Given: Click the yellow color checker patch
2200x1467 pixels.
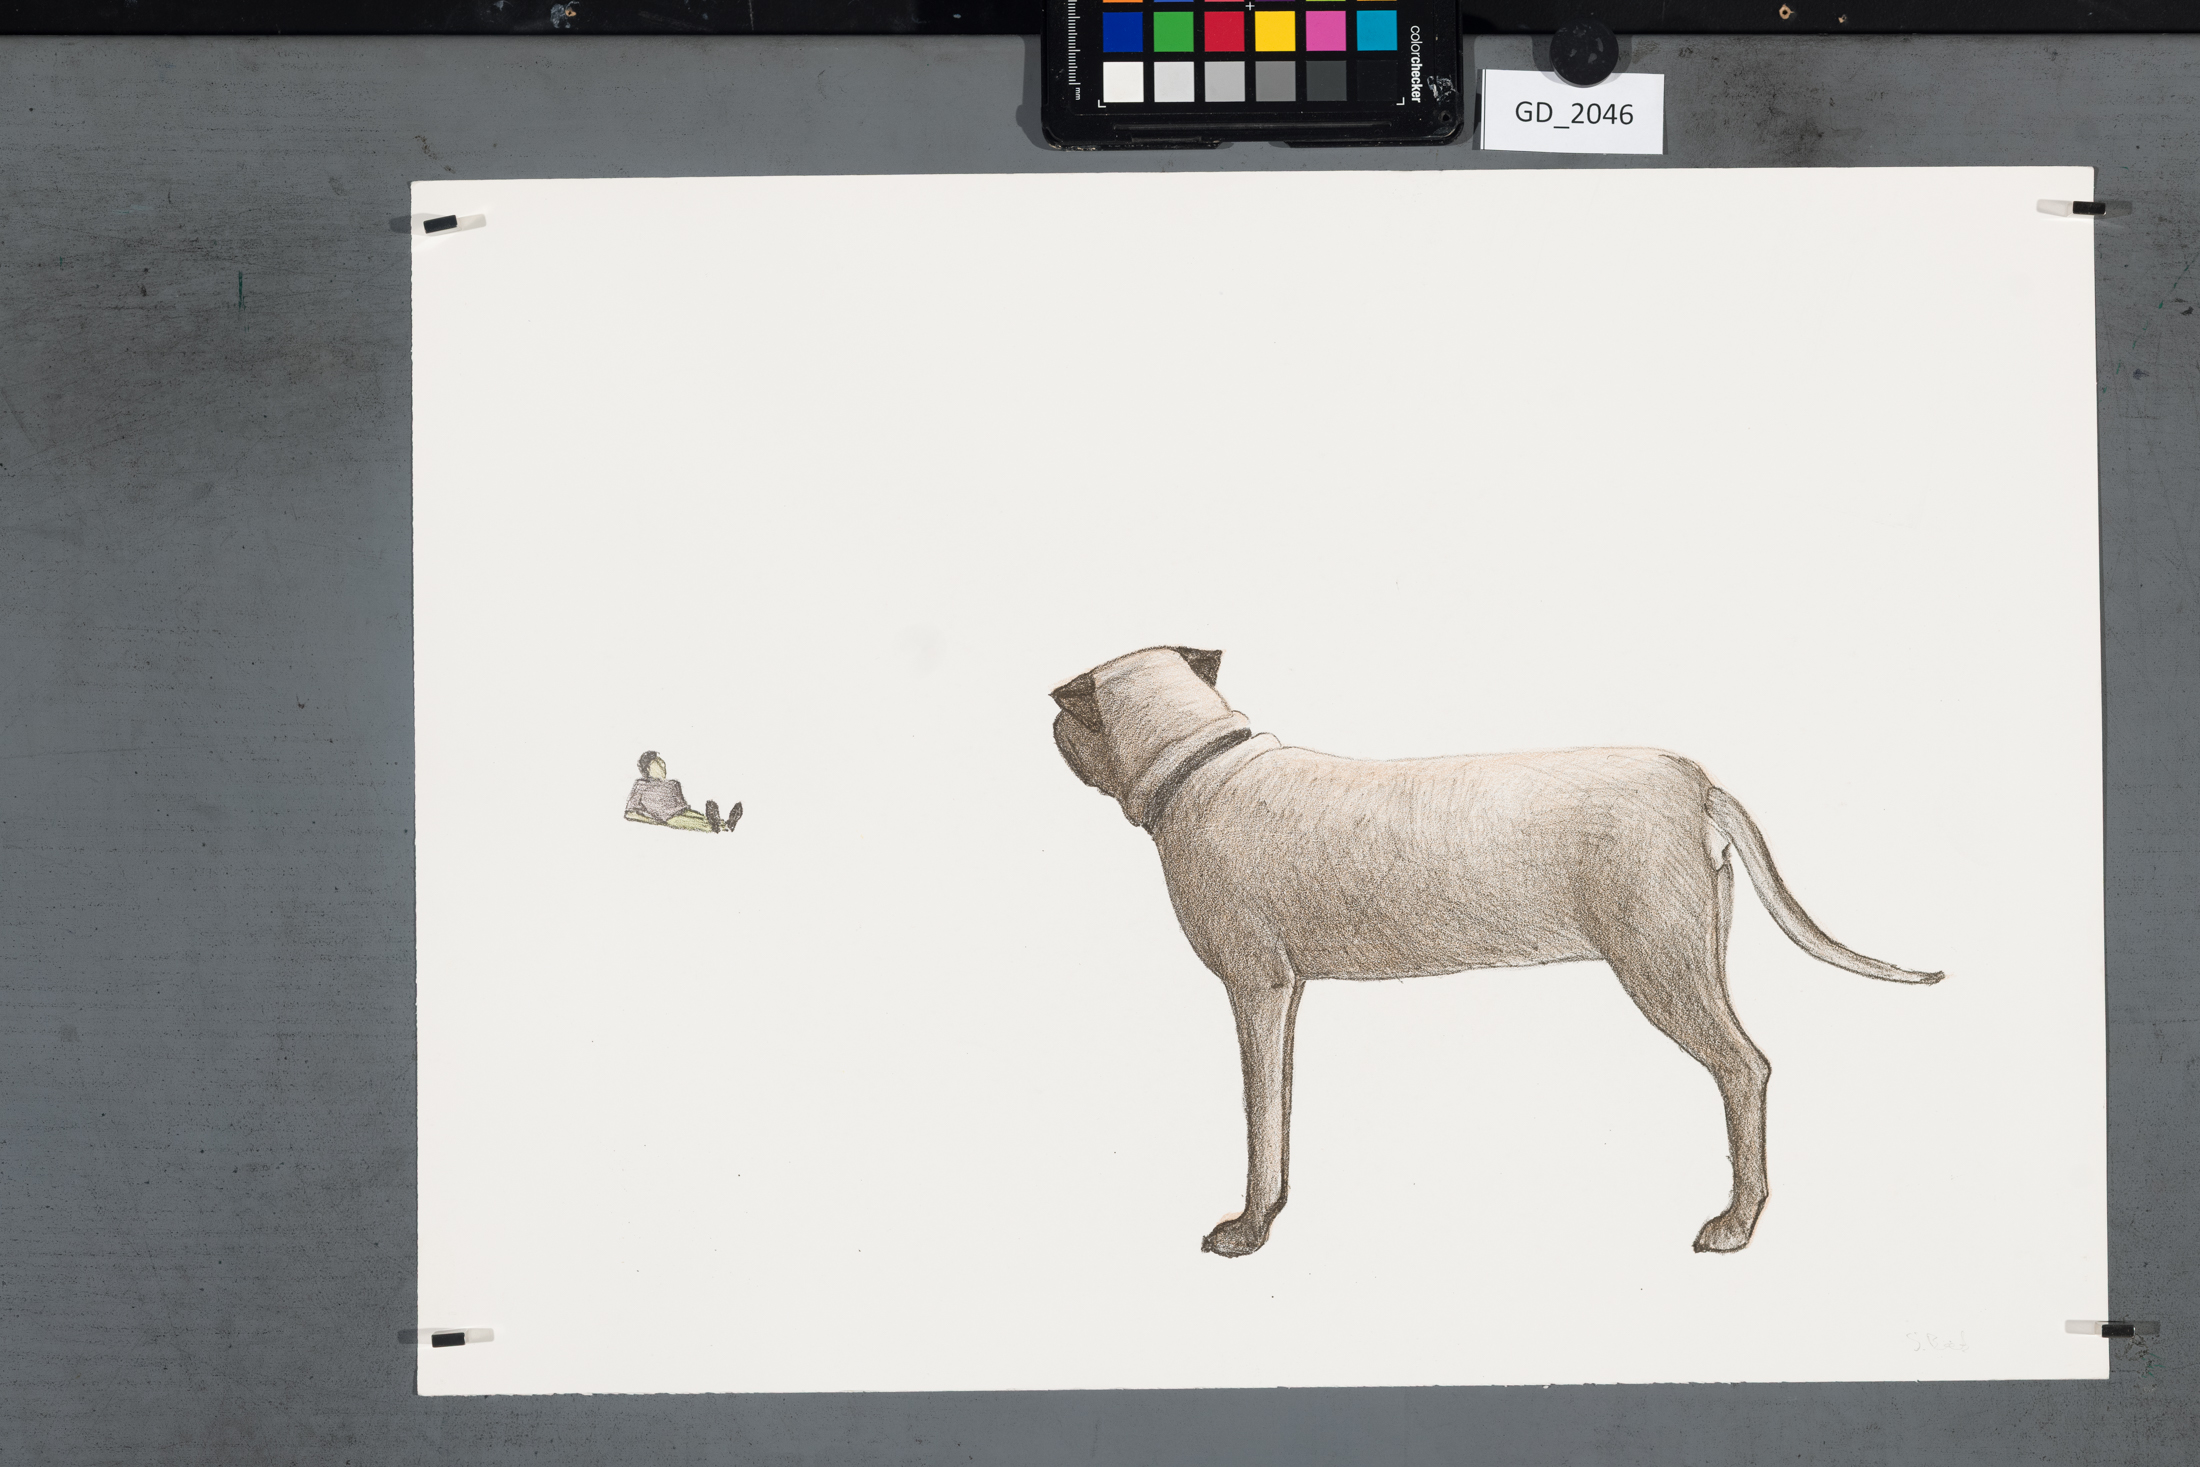Looking at the screenshot, I should [1275, 32].
